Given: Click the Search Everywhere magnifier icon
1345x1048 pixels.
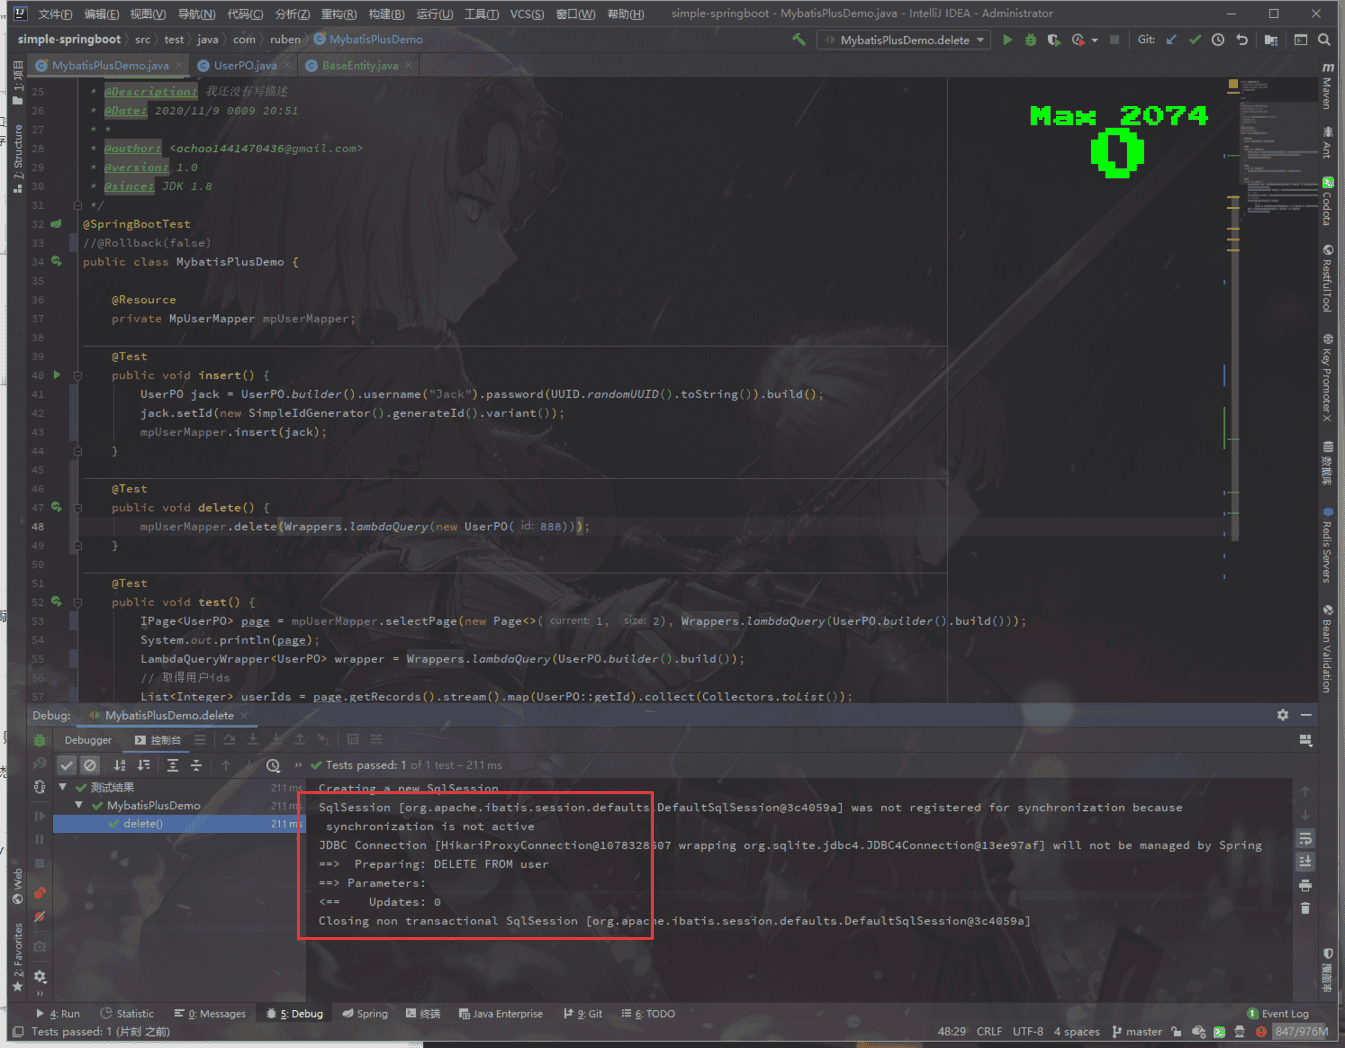Looking at the screenshot, I should click(1324, 40).
